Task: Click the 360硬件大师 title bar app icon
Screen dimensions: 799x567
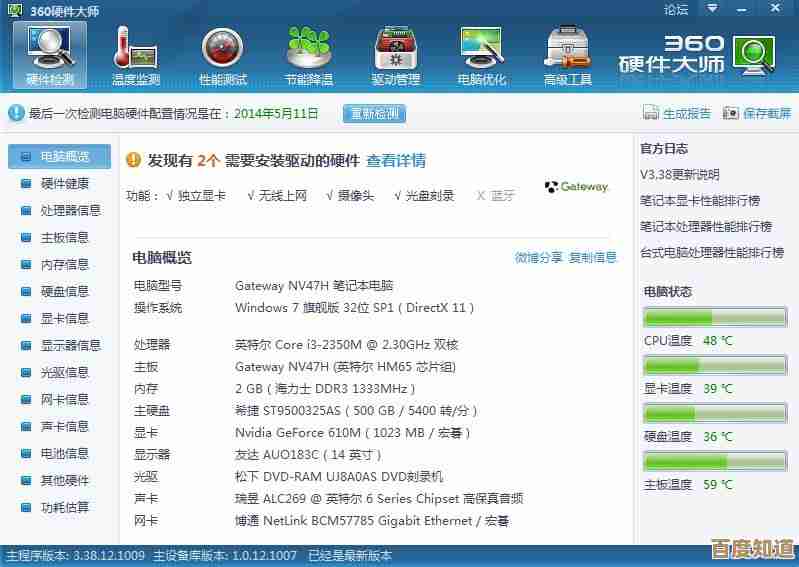Action: (x=15, y=10)
